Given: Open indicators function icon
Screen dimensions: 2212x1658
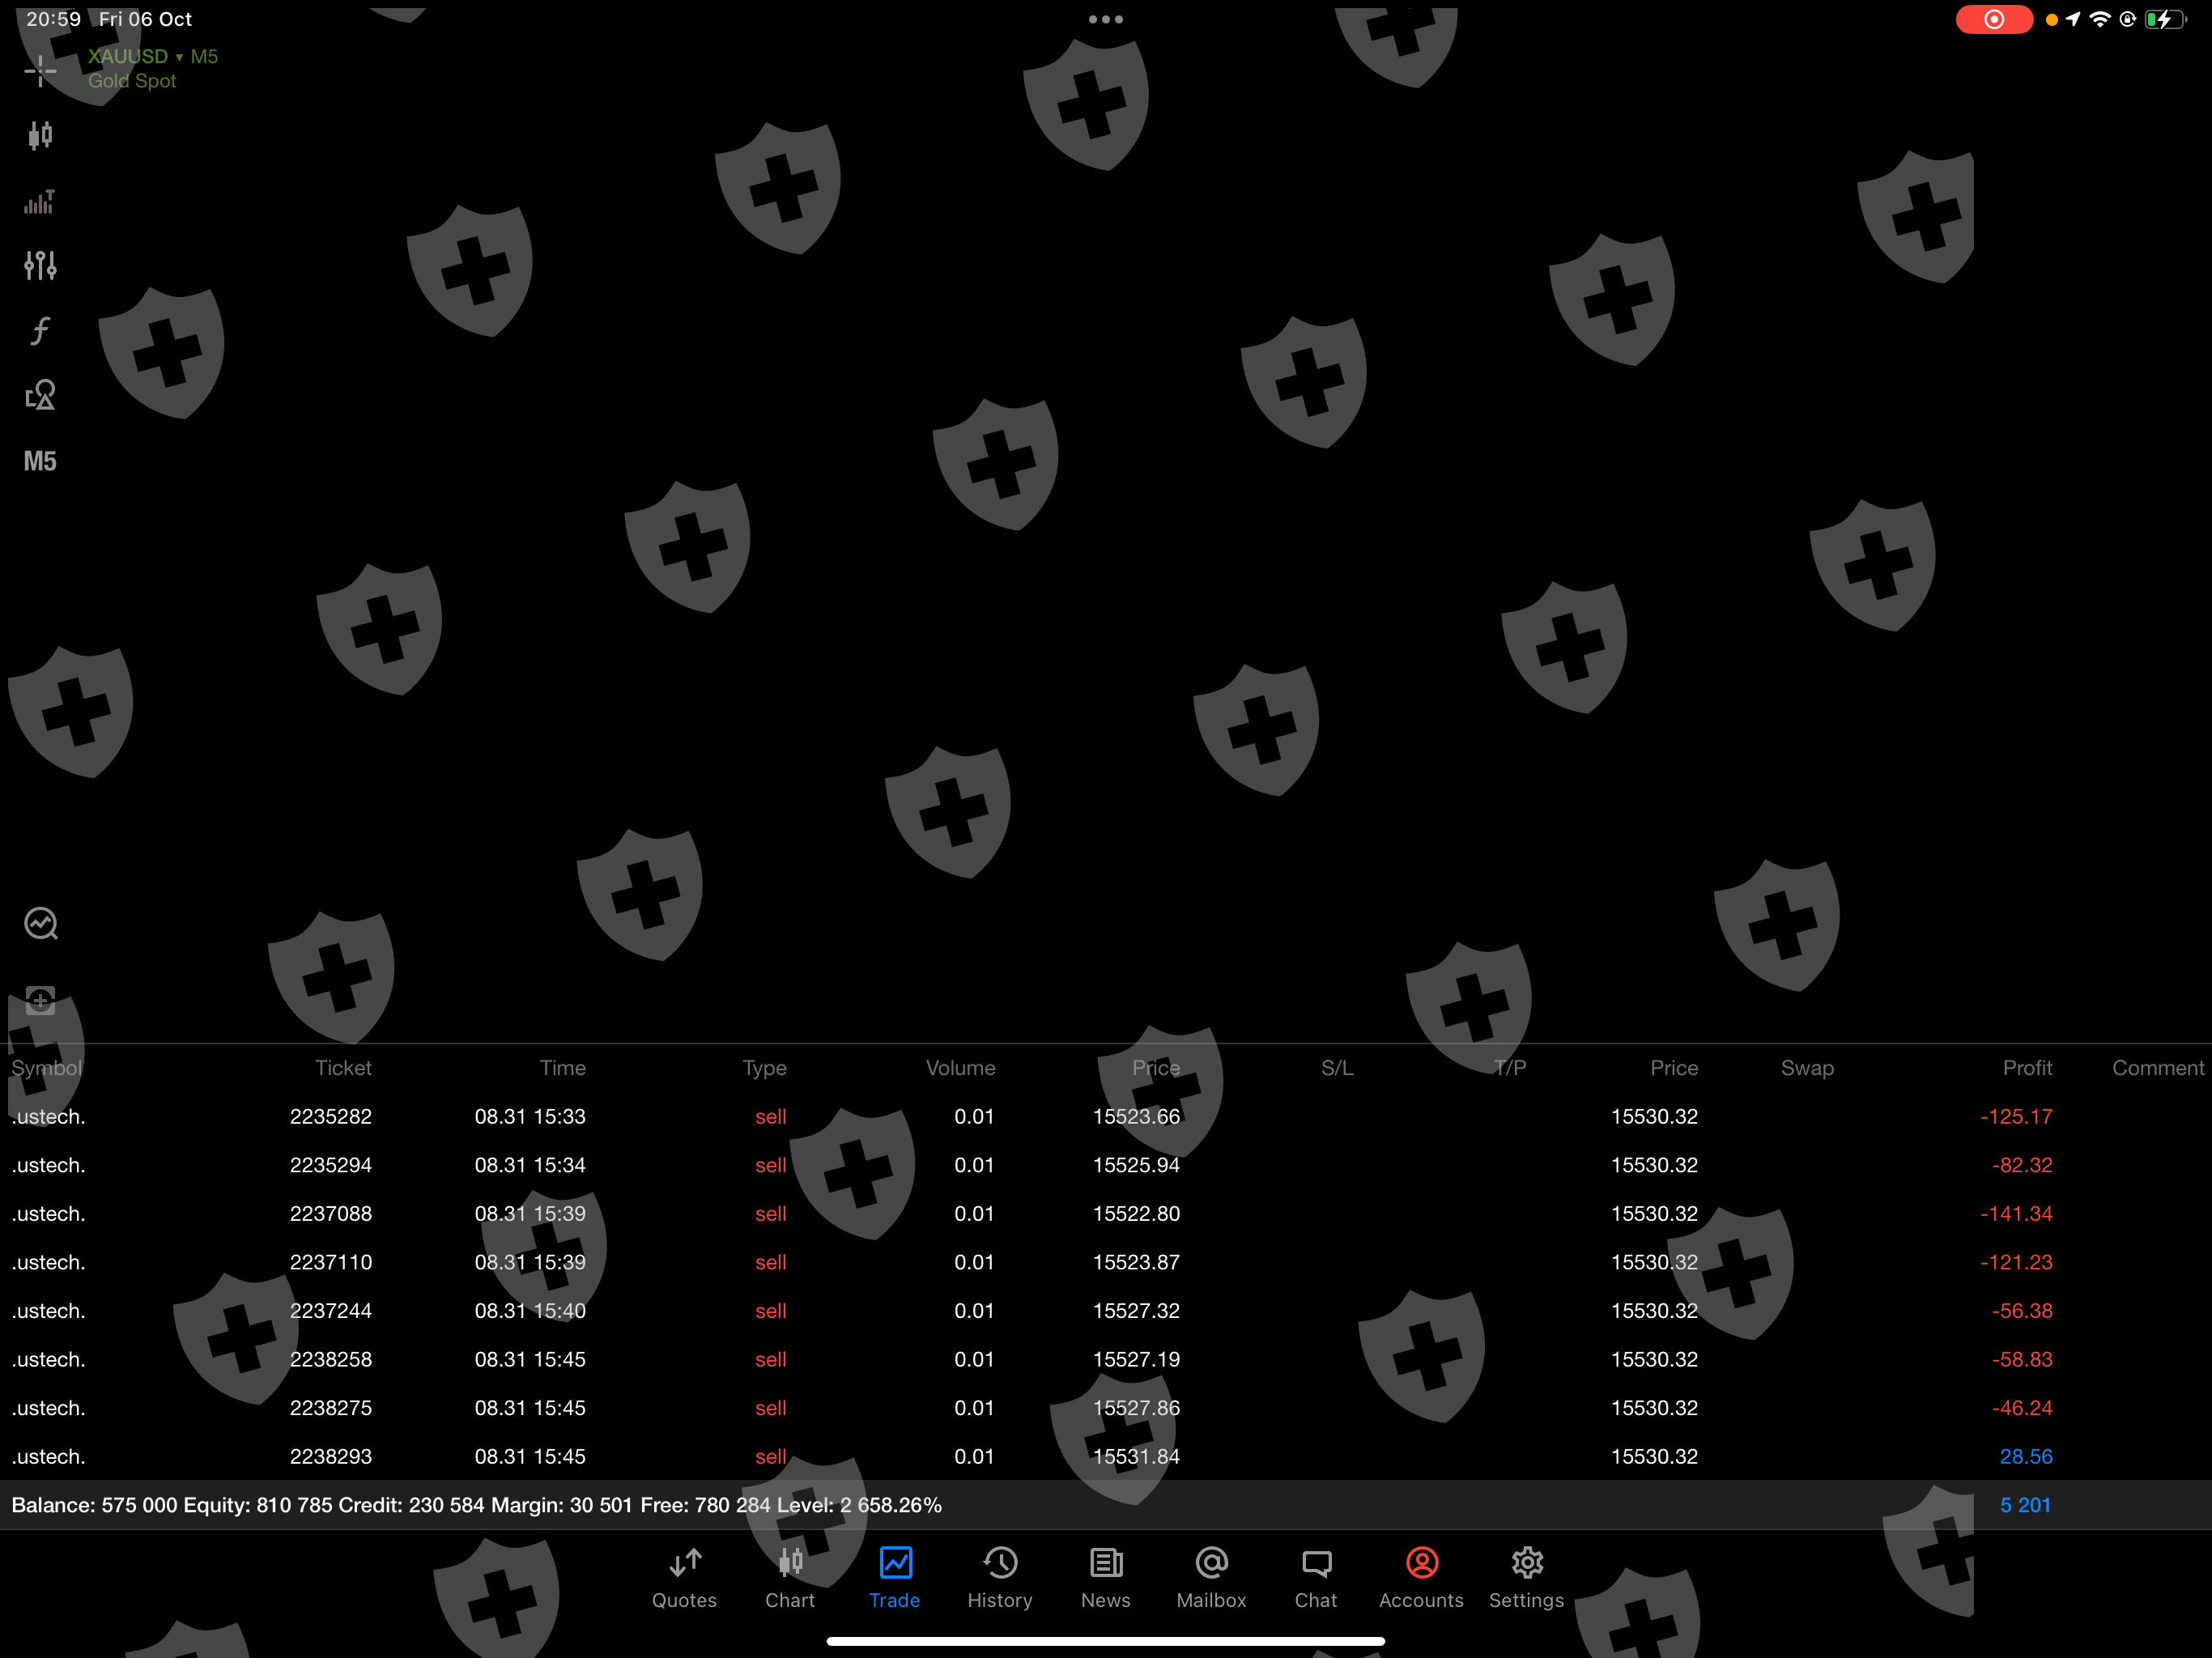Looking at the screenshot, I should pyautogui.click(x=40, y=330).
